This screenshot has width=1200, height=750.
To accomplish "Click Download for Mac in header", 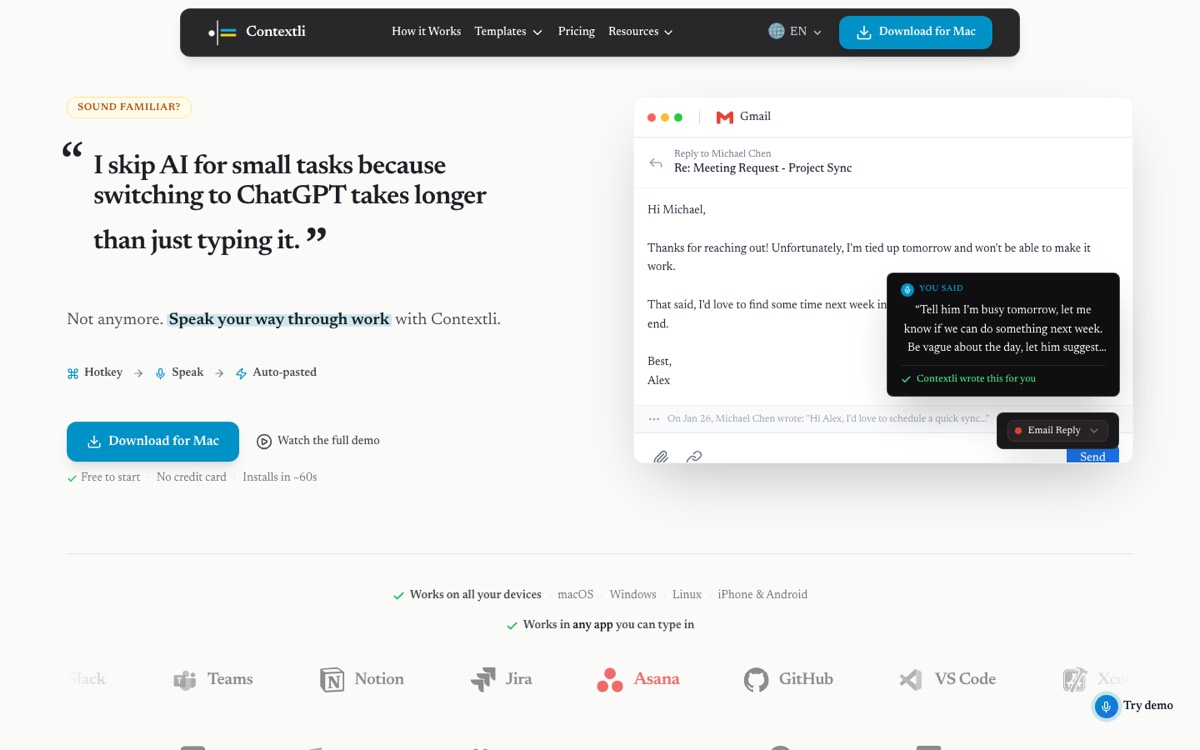I will 915,32.
